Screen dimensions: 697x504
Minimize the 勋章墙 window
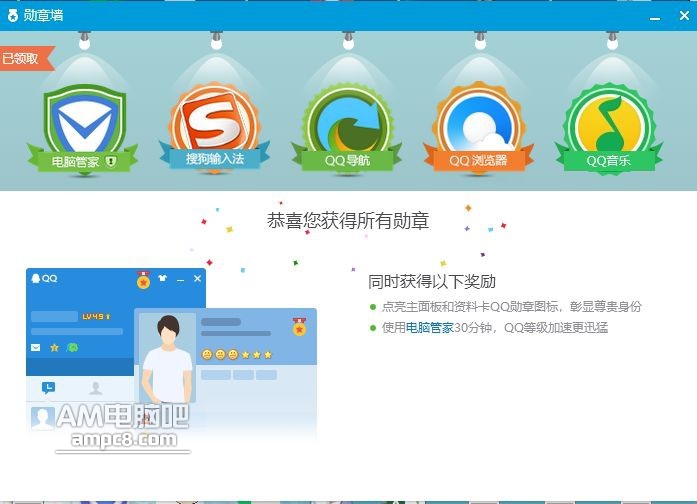pos(654,18)
